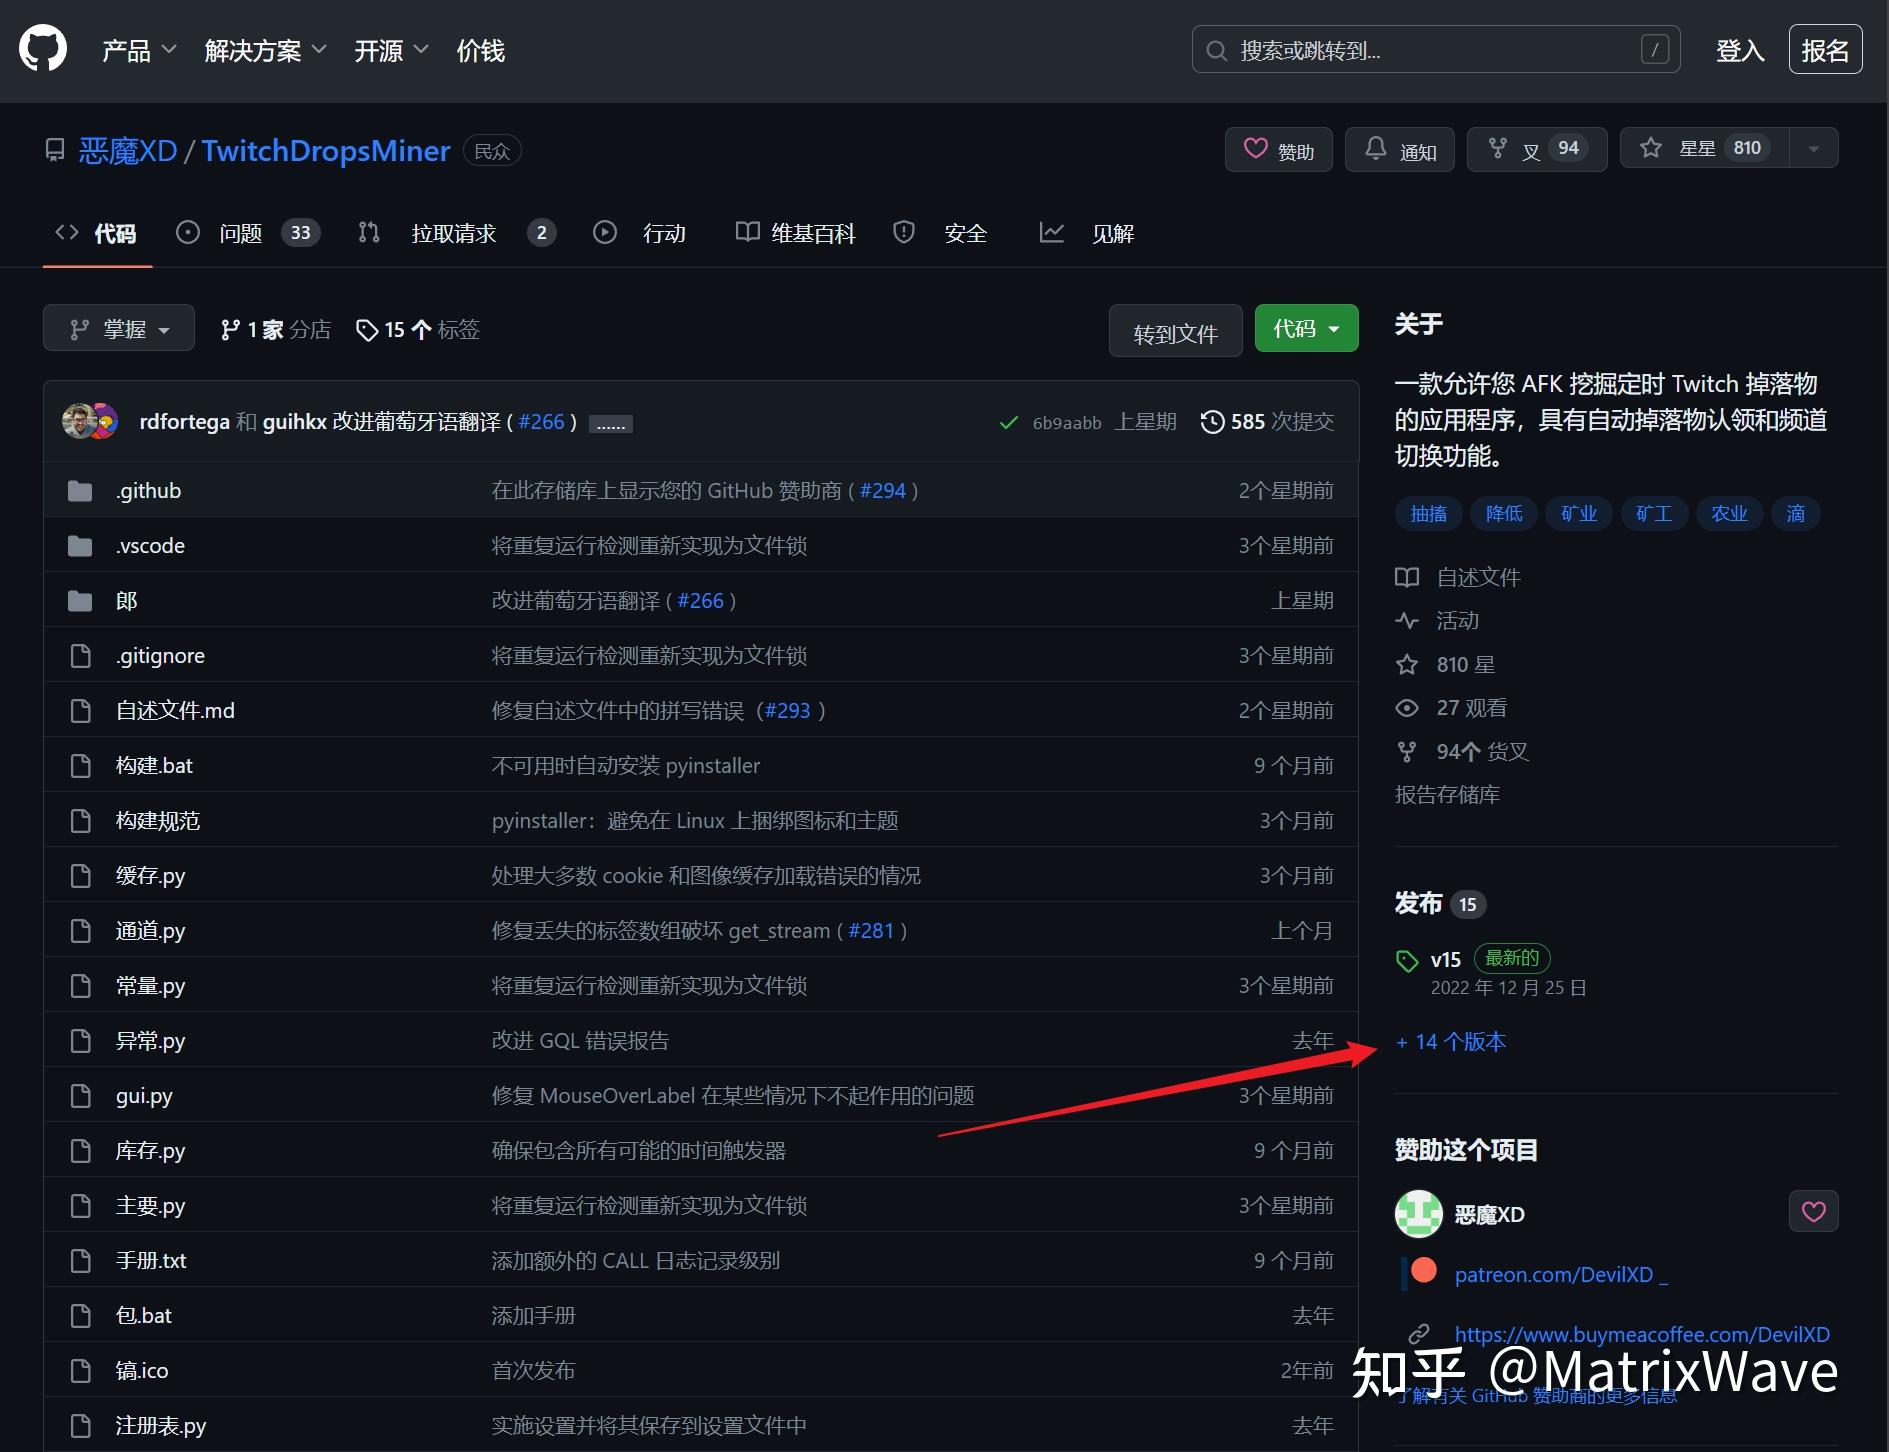
Task: Switch to the 代码 tab
Action: (97, 234)
